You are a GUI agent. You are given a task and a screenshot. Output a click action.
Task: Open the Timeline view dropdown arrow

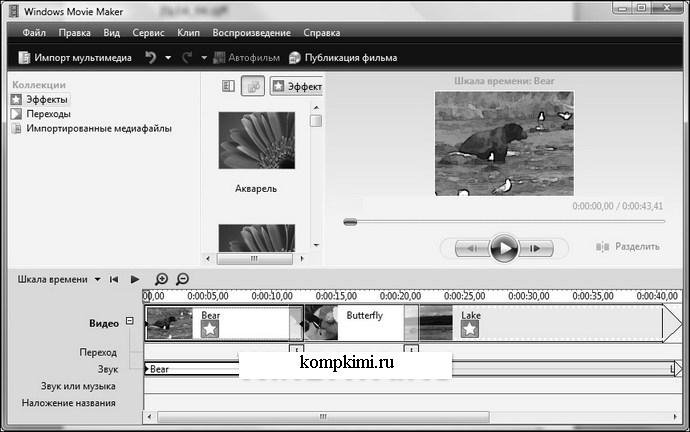coord(97,280)
